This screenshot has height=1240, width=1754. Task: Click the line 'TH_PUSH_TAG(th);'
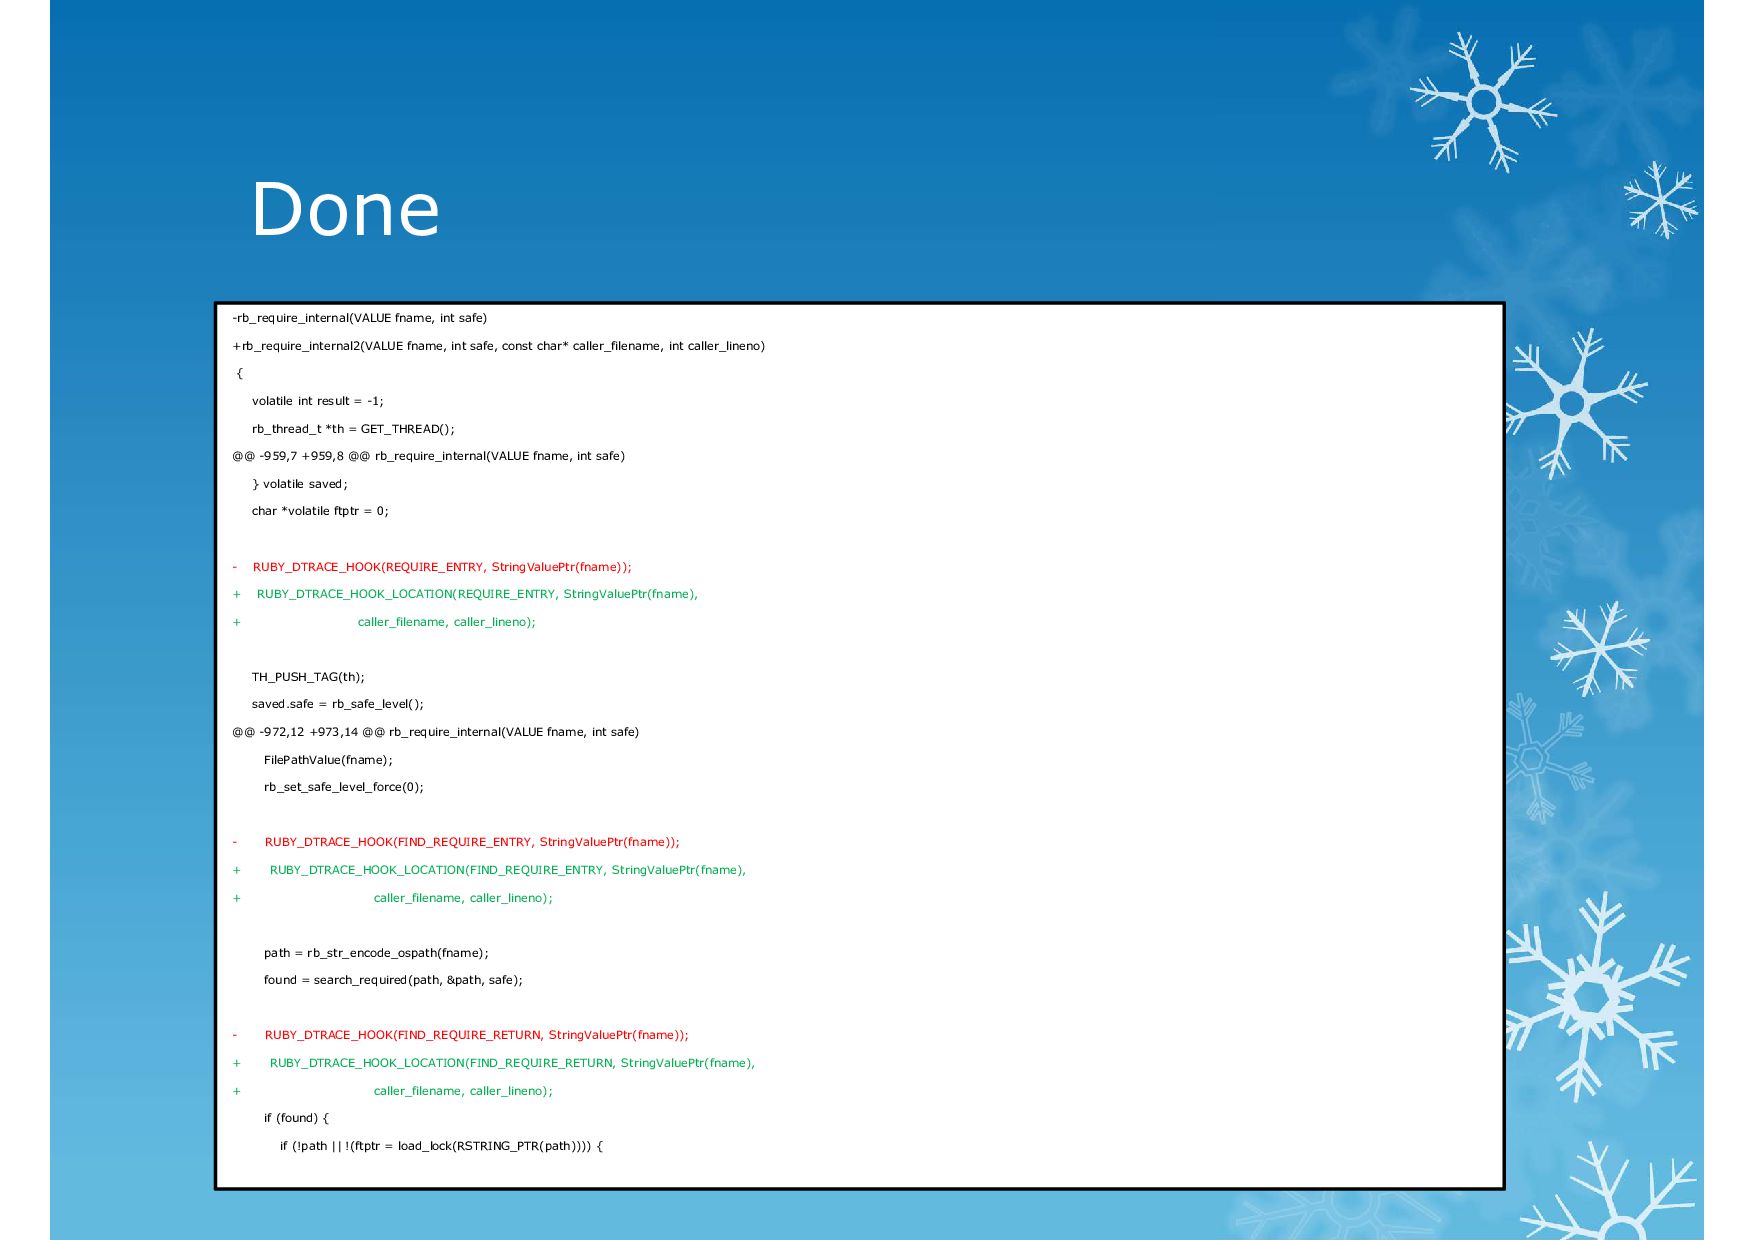(x=308, y=677)
